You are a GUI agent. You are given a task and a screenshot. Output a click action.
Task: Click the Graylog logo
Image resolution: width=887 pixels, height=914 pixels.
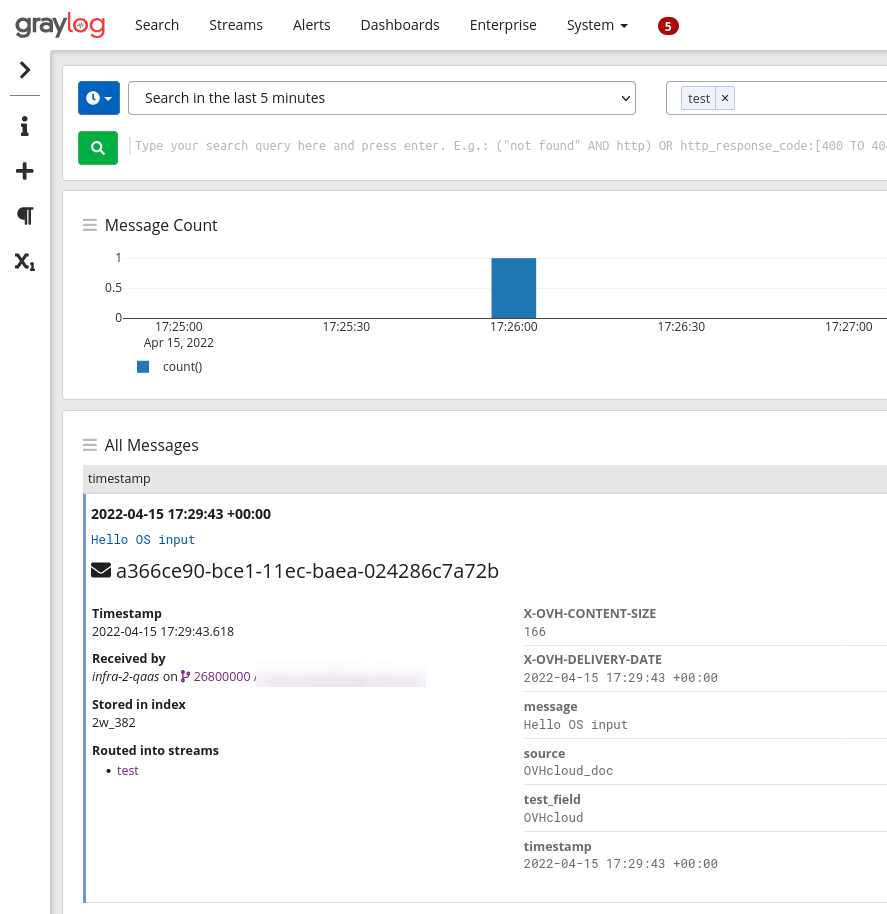click(x=60, y=25)
